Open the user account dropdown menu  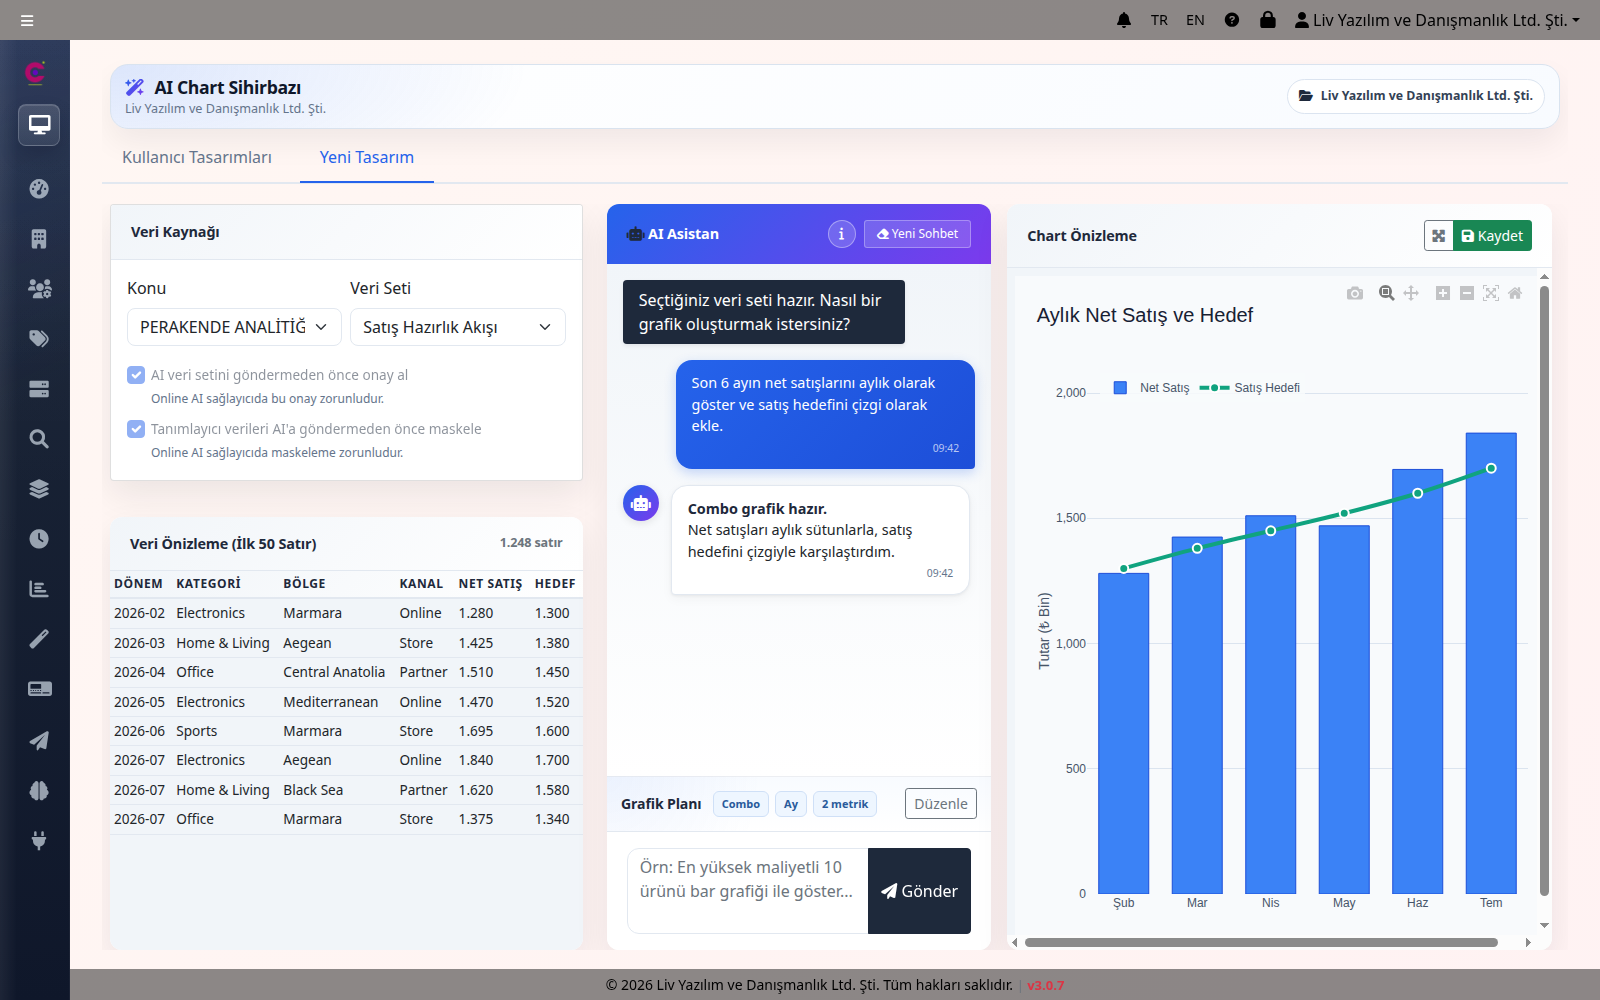click(1437, 20)
